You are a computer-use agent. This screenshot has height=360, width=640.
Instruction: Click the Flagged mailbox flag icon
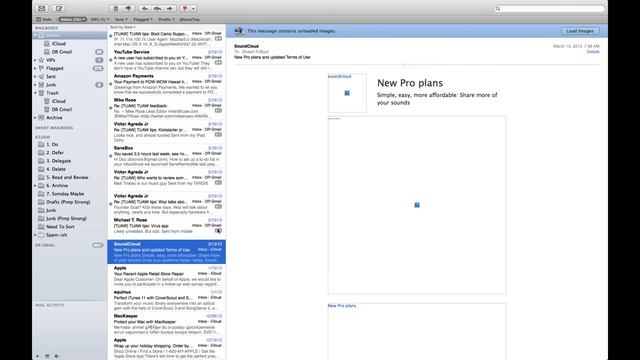(41, 68)
